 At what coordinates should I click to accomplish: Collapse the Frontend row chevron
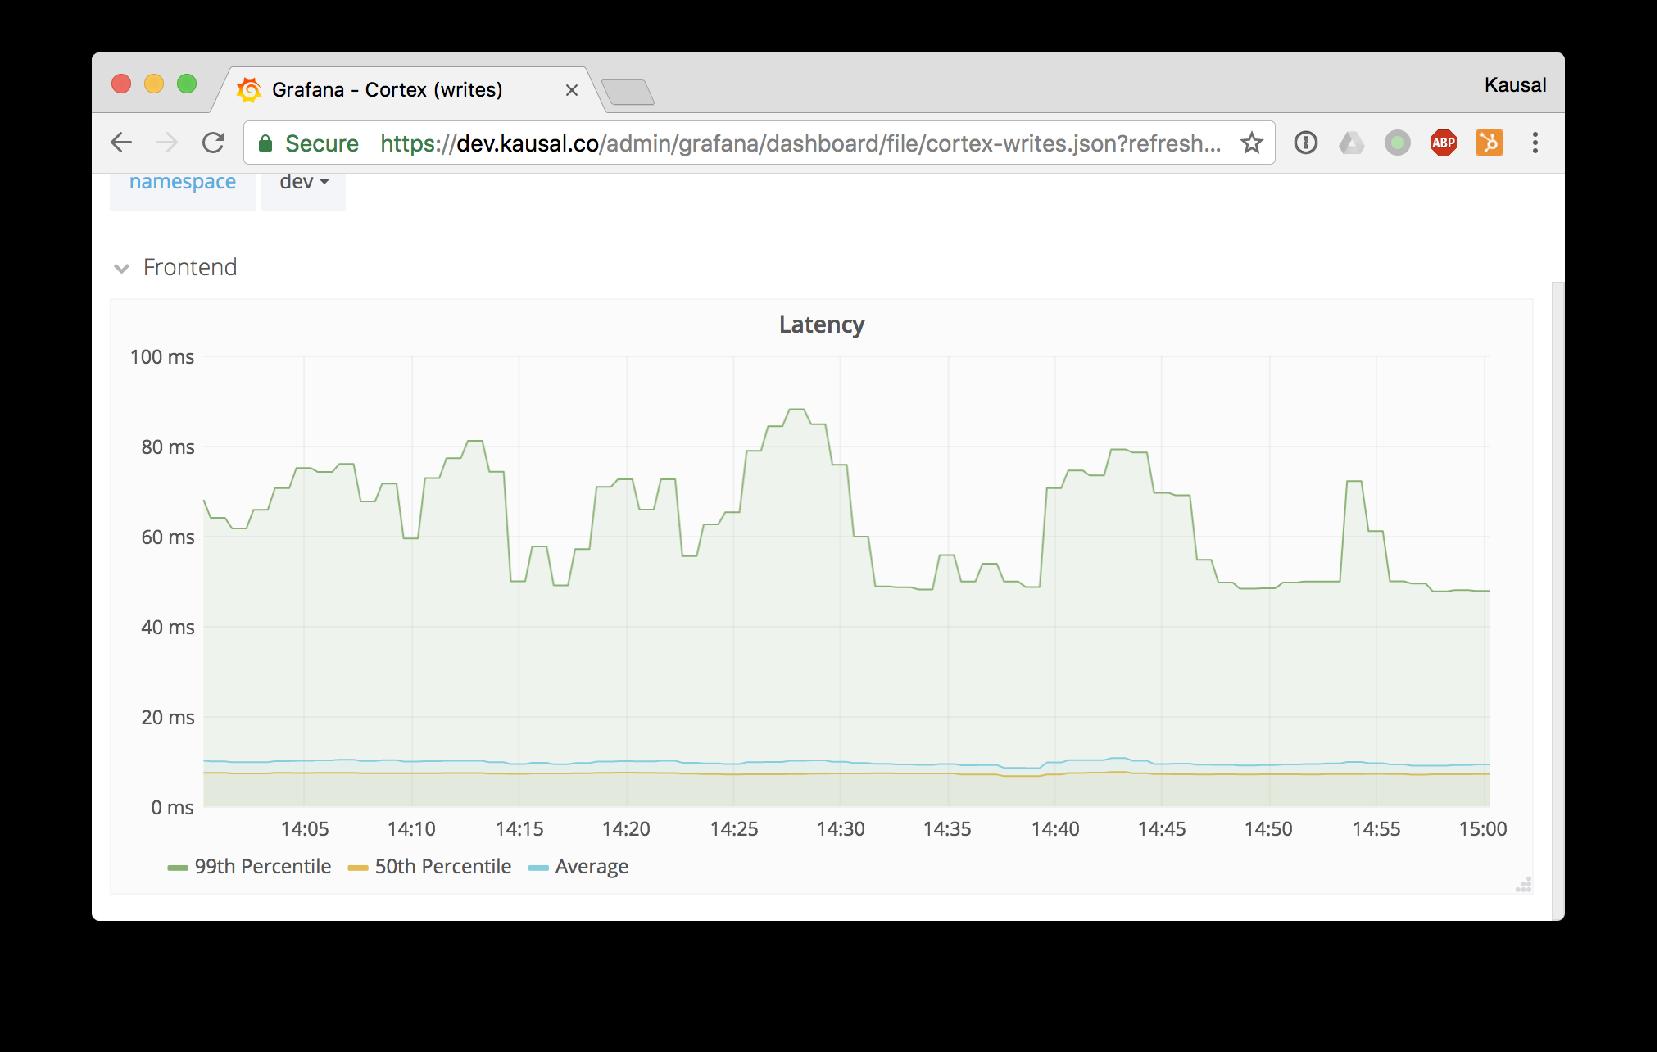122,268
